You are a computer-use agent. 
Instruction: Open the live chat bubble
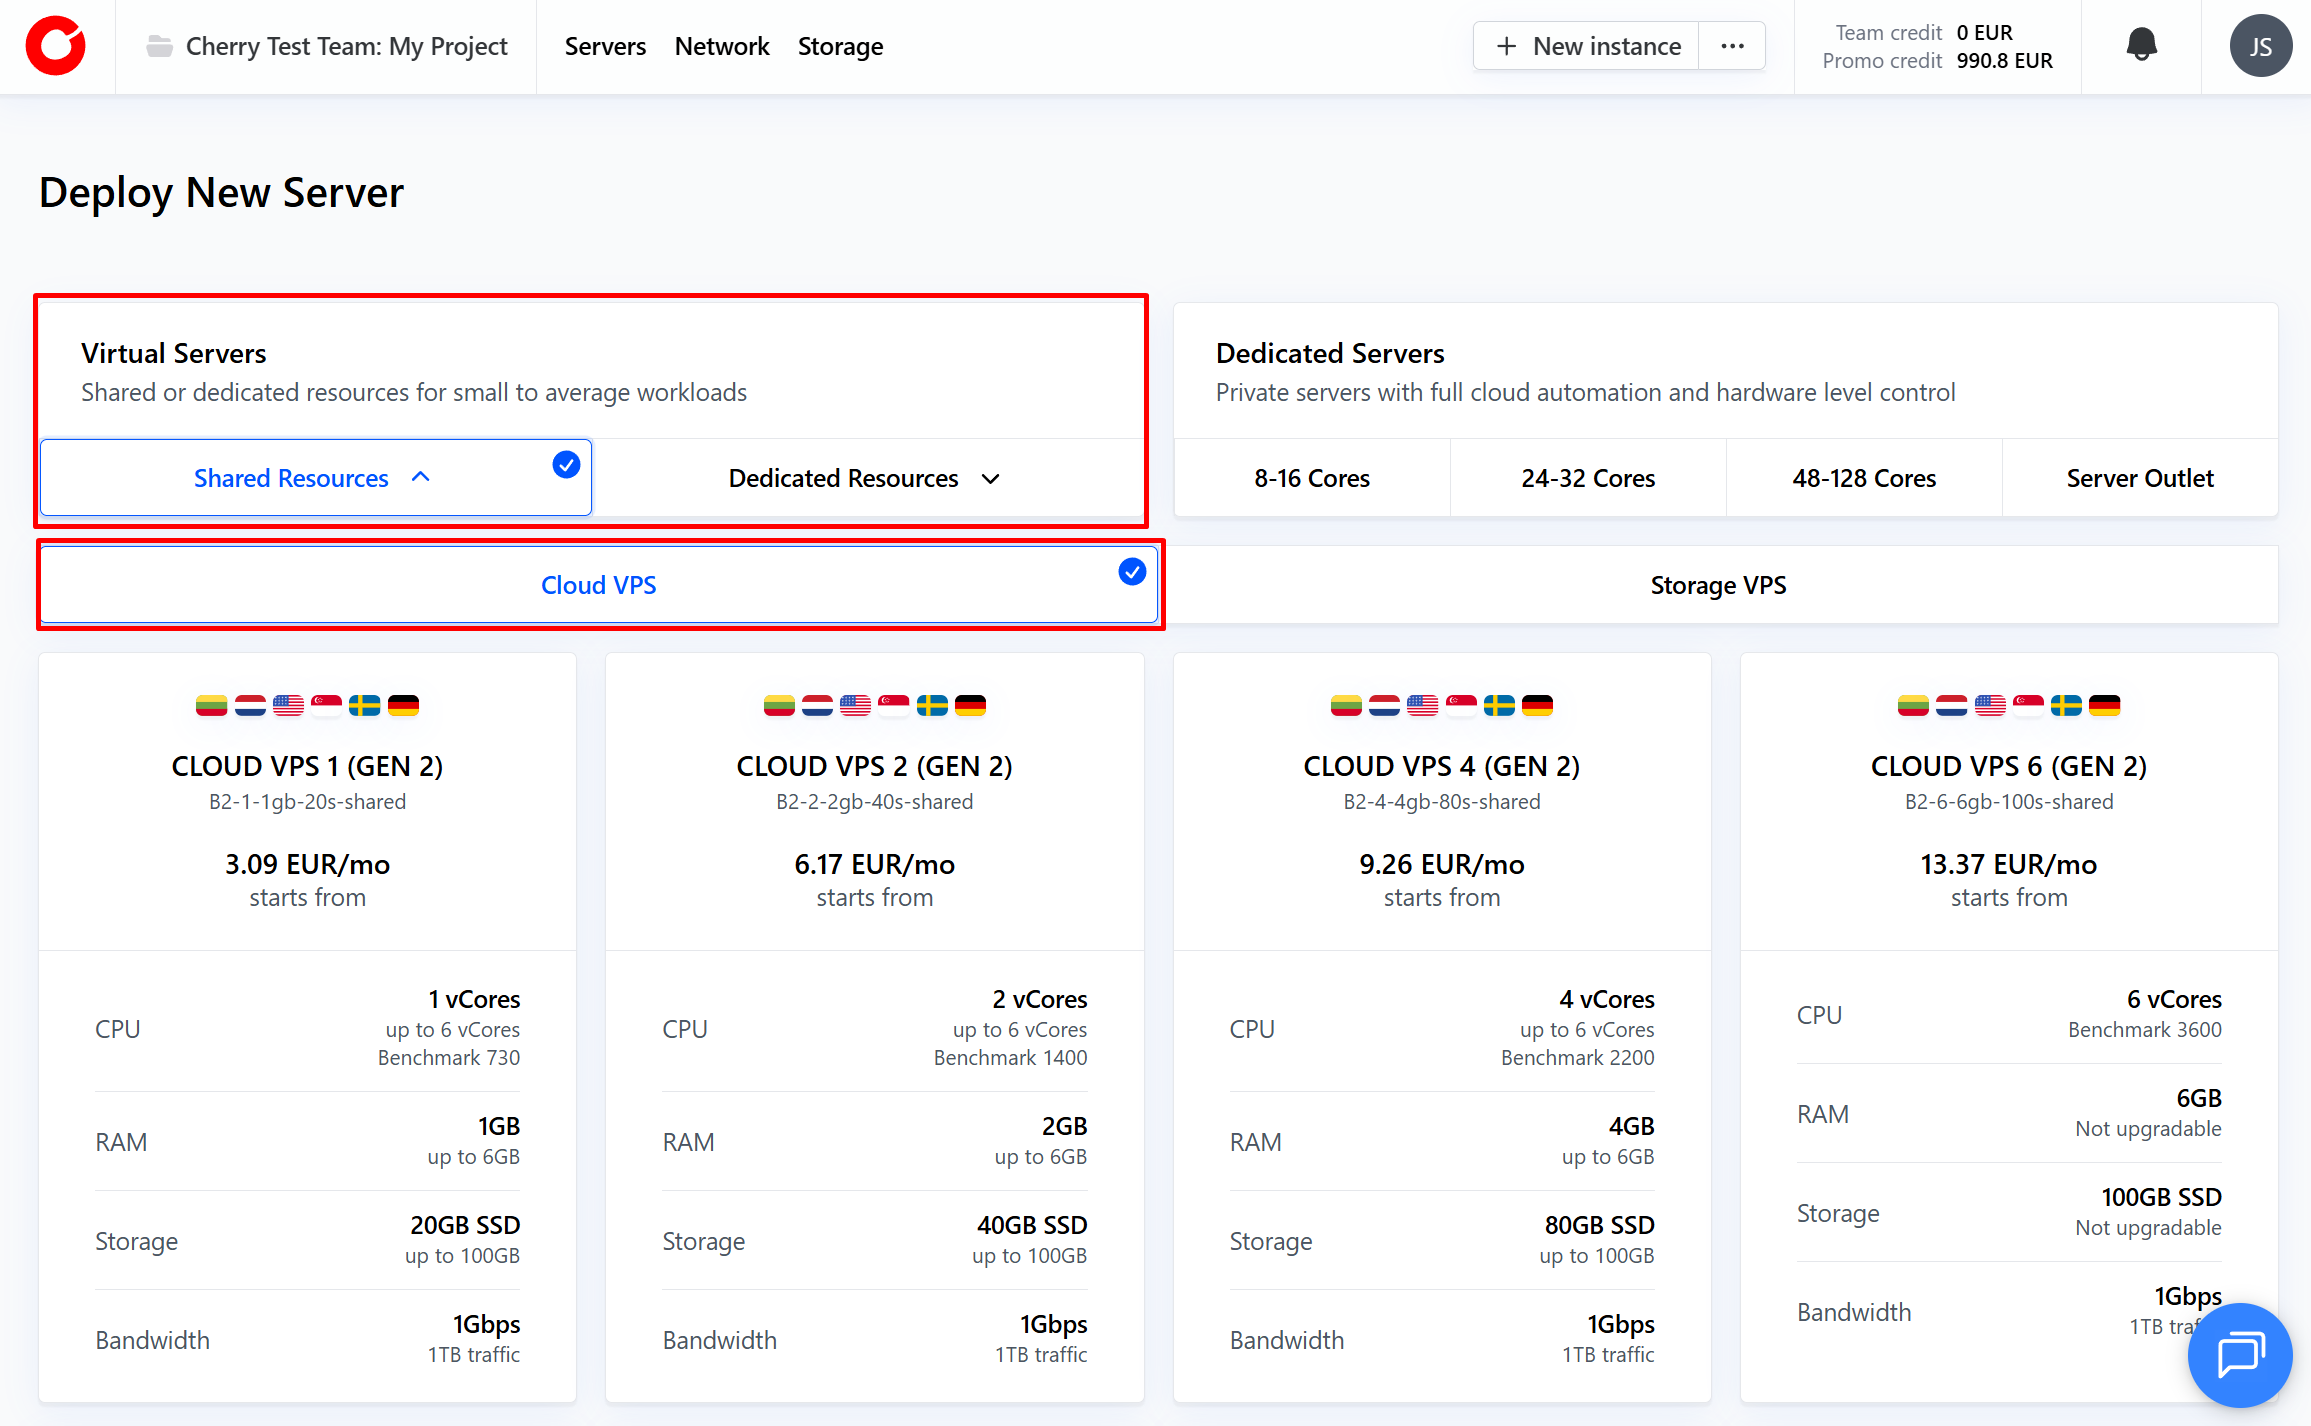[x=2239, y=1355]
